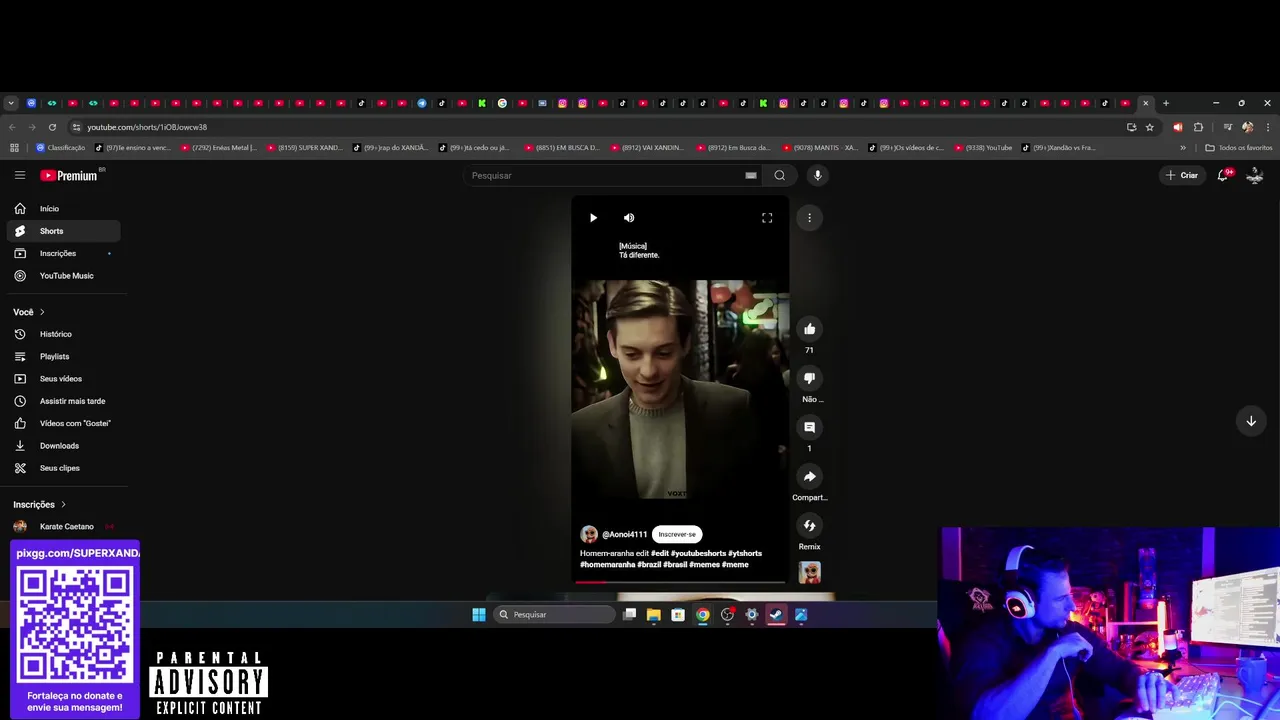Open Histórico in the sidebar
Viewport: 1280px width, 720px height.
click(x=64, y=334)
